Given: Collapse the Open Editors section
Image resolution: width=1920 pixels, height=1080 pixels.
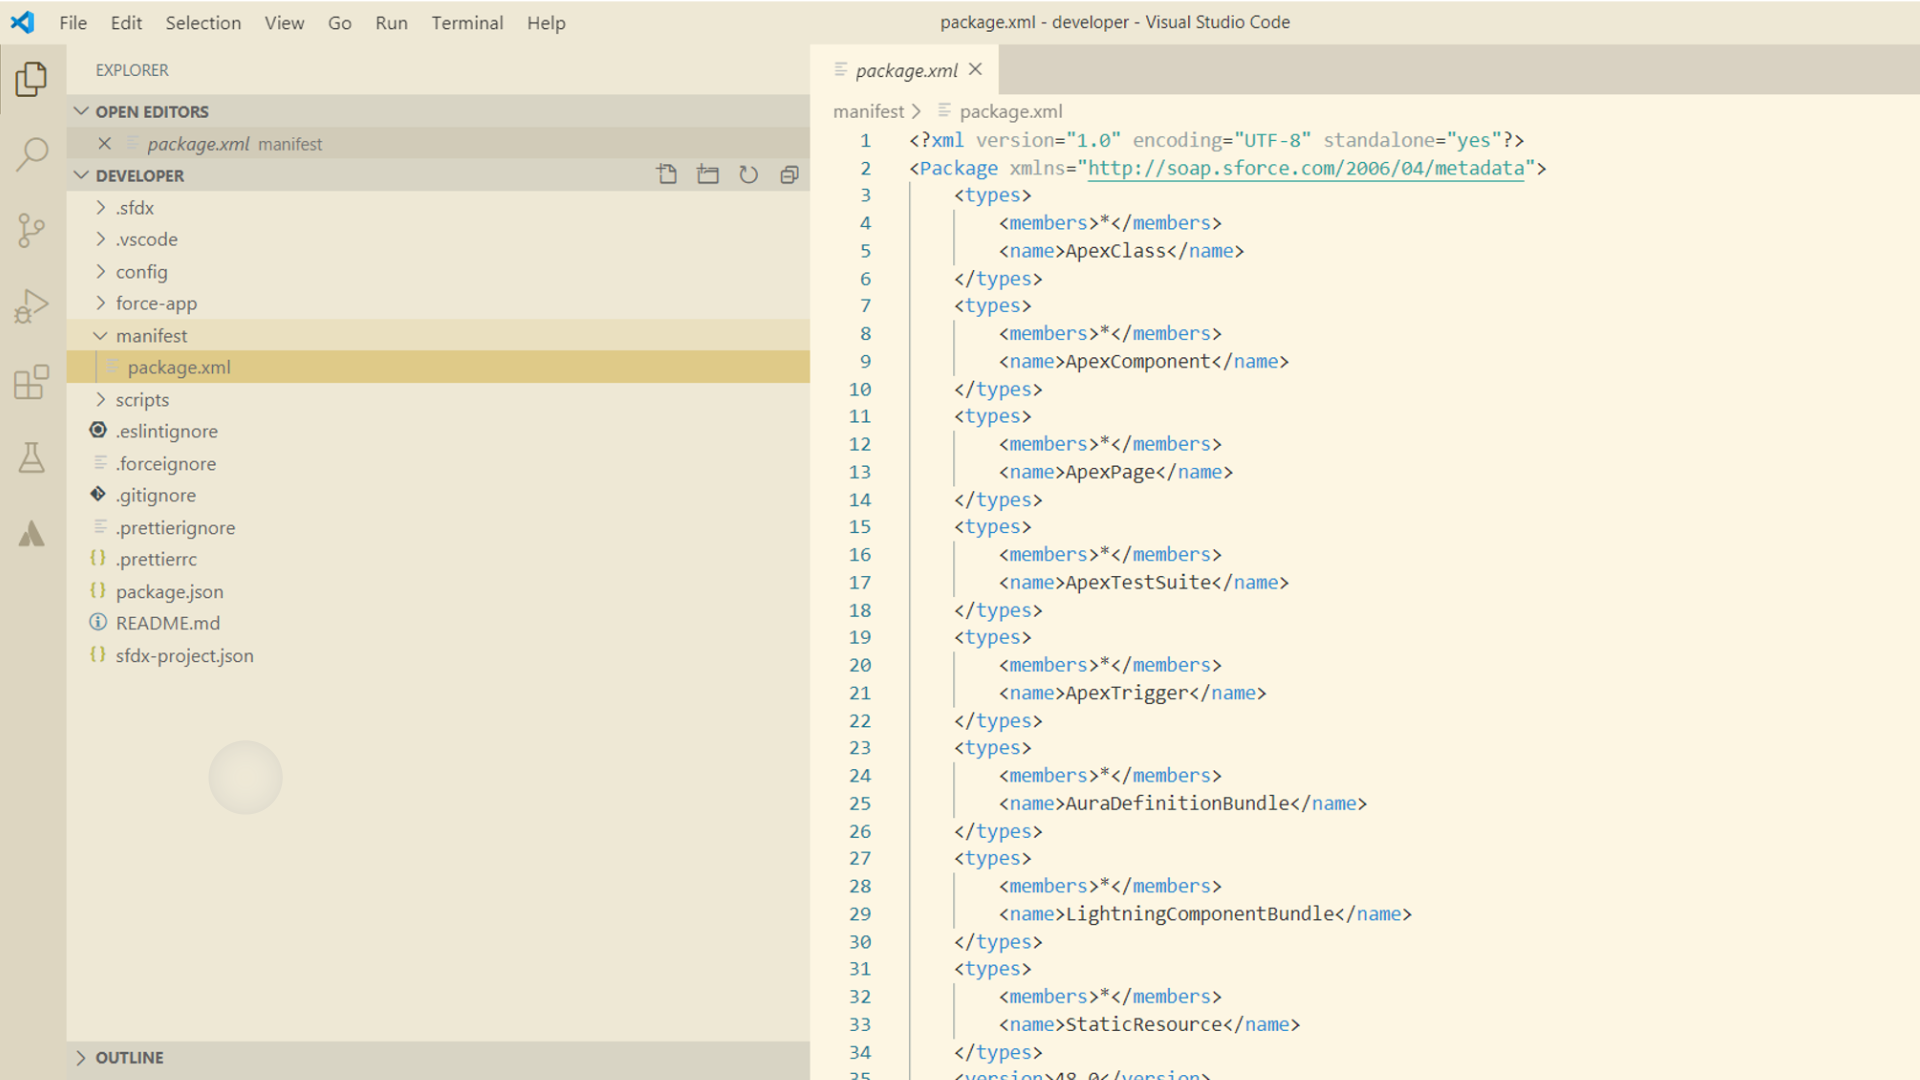Looking at the screenshot, I should (439, 111).
